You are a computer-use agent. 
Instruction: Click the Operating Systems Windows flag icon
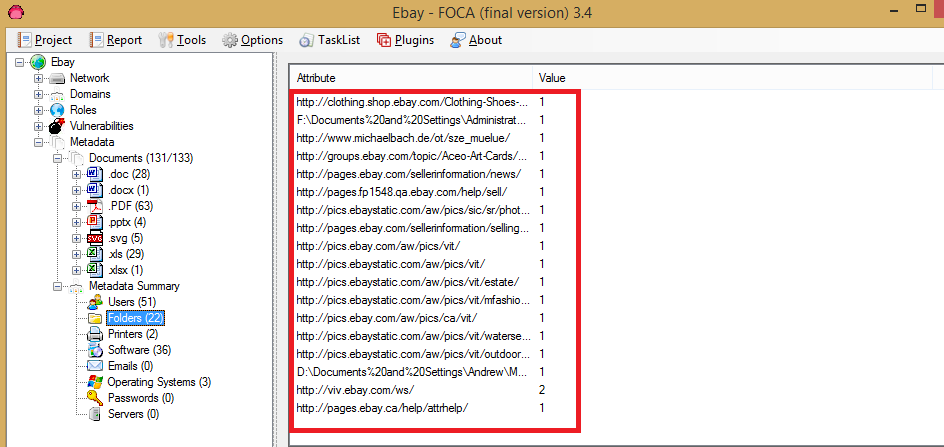(95, 382)
